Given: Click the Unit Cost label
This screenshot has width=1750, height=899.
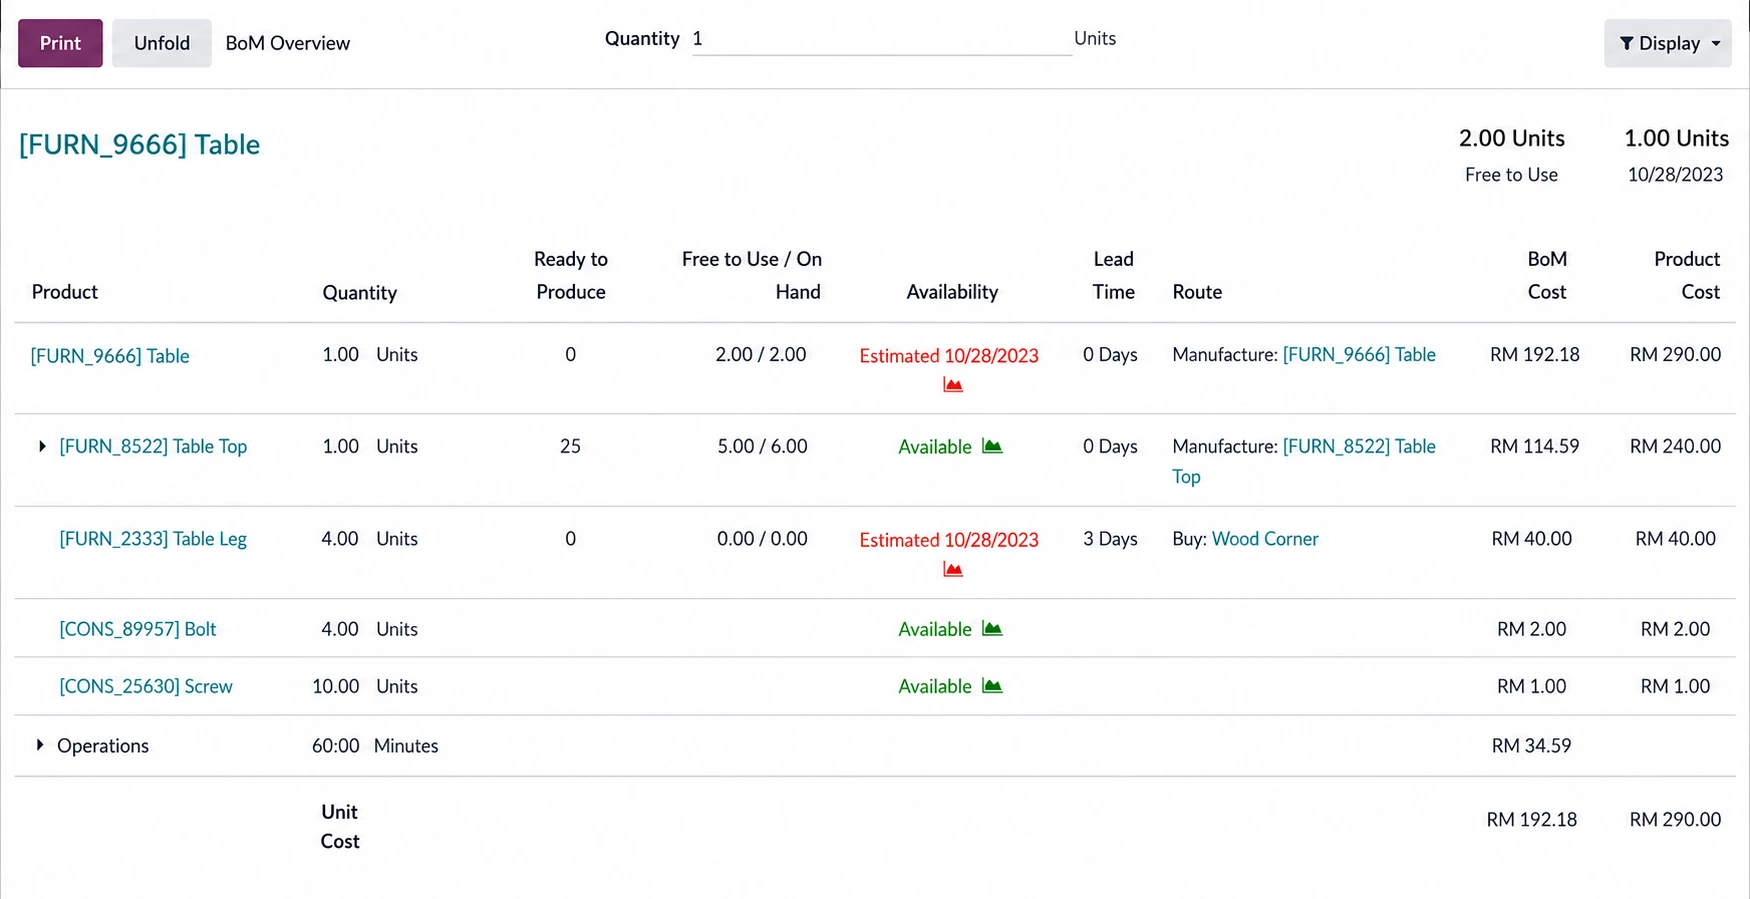Looking at the screenshot, I should (x=340, y=827).
